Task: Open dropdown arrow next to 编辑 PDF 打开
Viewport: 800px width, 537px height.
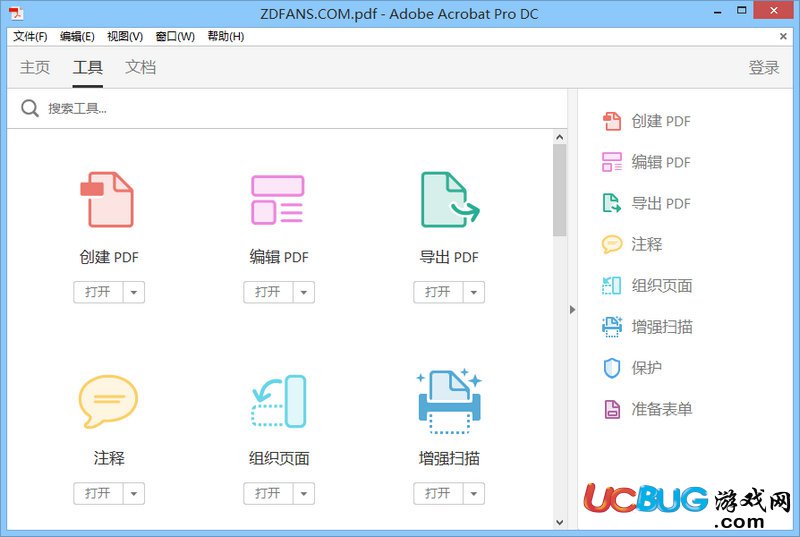Action: (x=304, y=292)
